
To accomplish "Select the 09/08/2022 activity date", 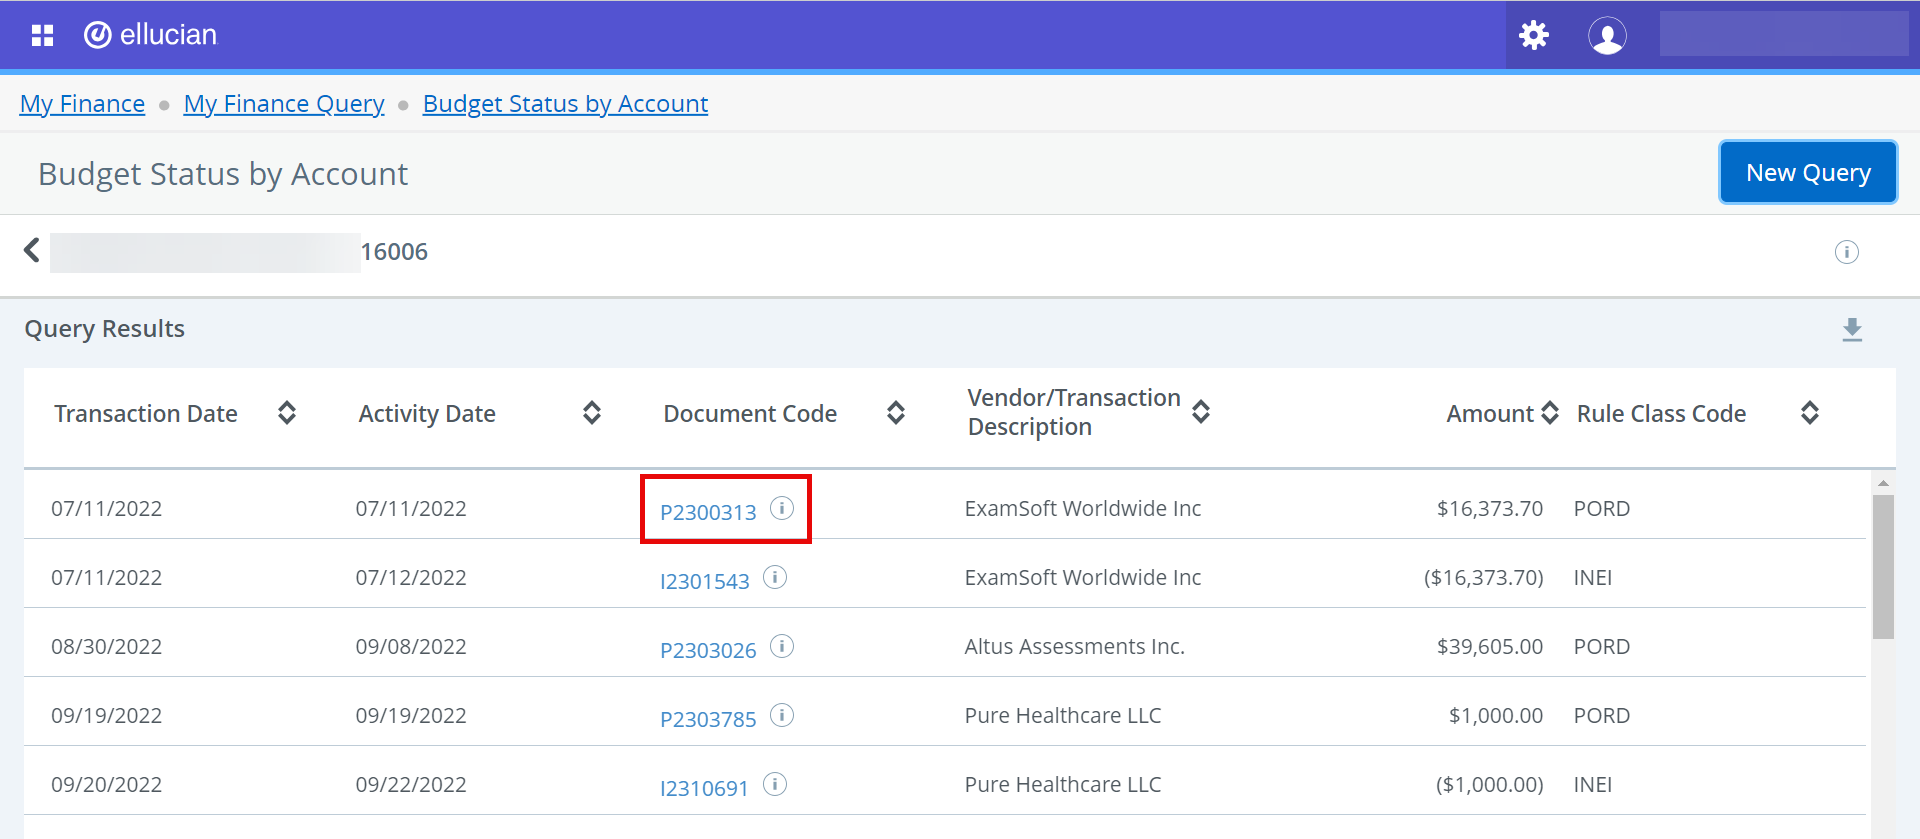I will [x=411, y=647].
